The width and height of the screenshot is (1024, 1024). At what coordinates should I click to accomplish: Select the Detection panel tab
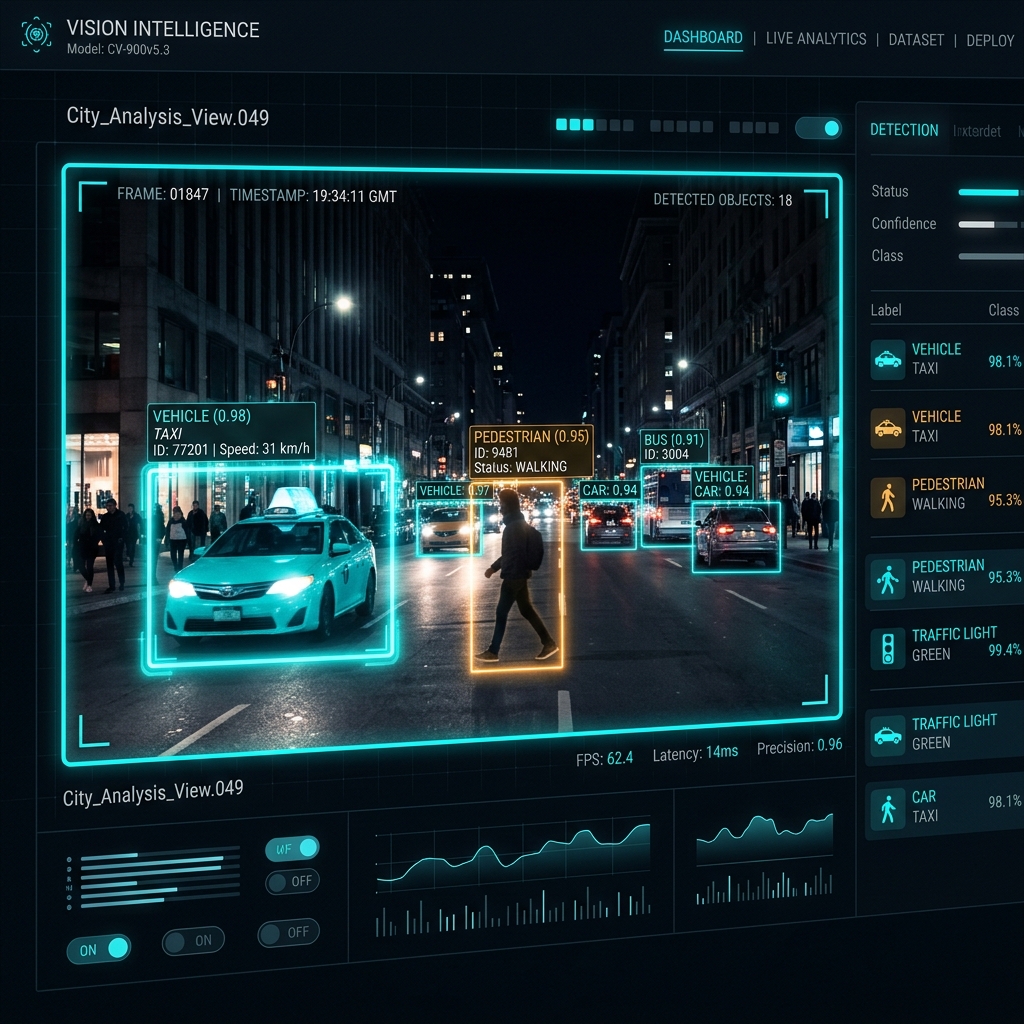point(904,130)
